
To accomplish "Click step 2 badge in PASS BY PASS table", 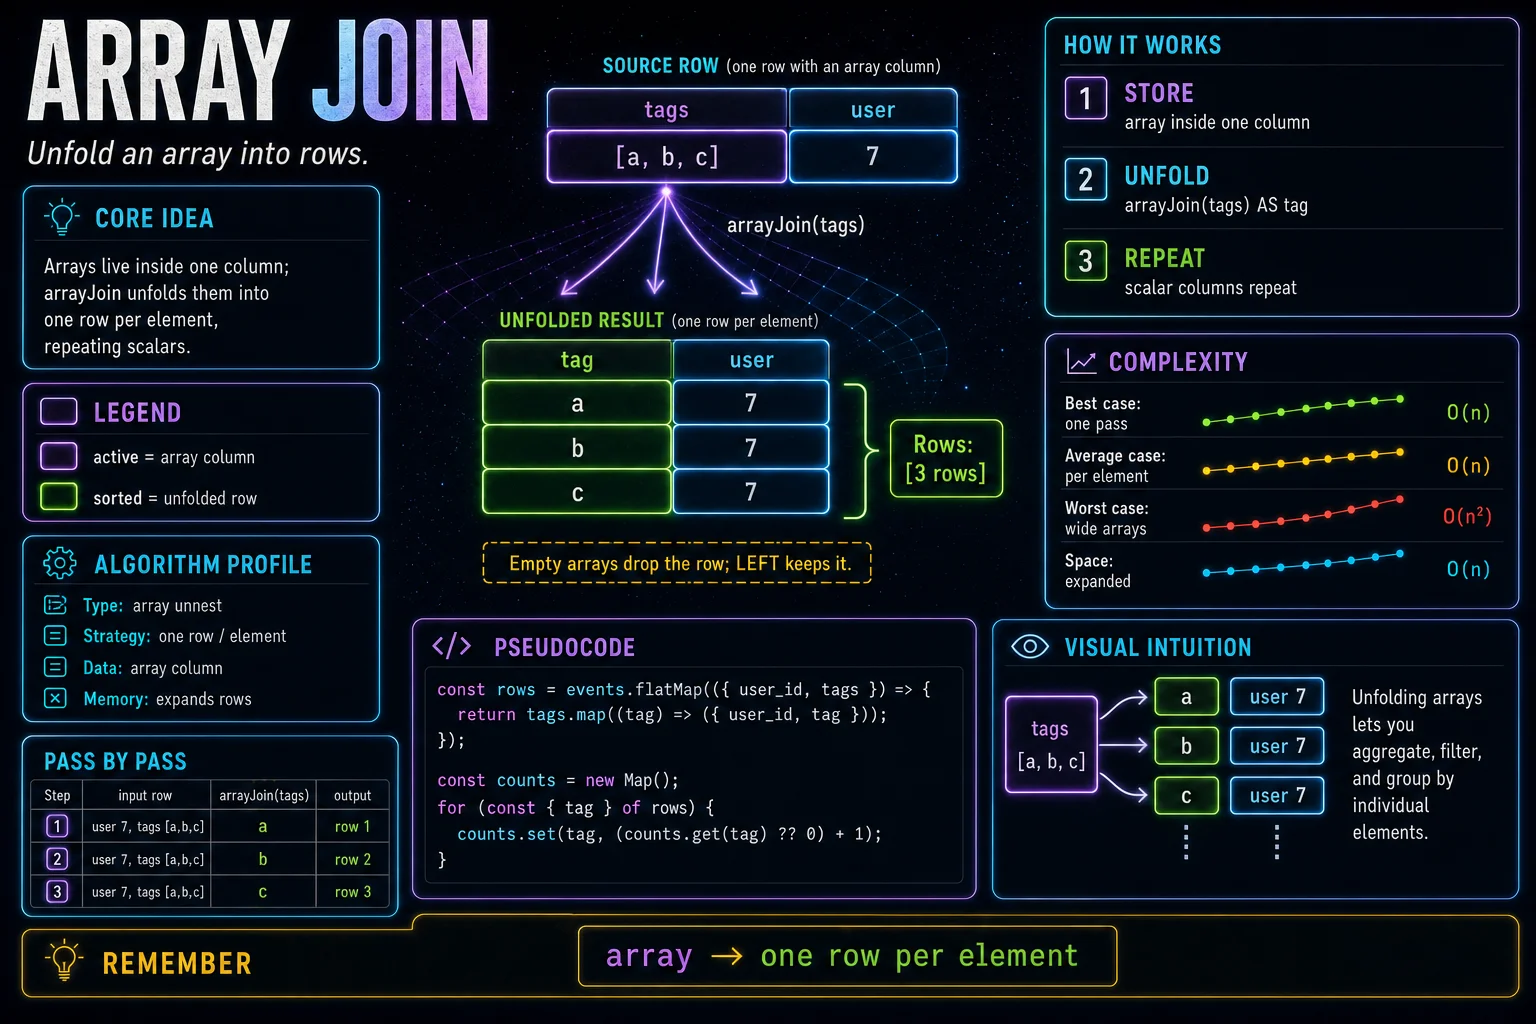I will click(57, 859).
